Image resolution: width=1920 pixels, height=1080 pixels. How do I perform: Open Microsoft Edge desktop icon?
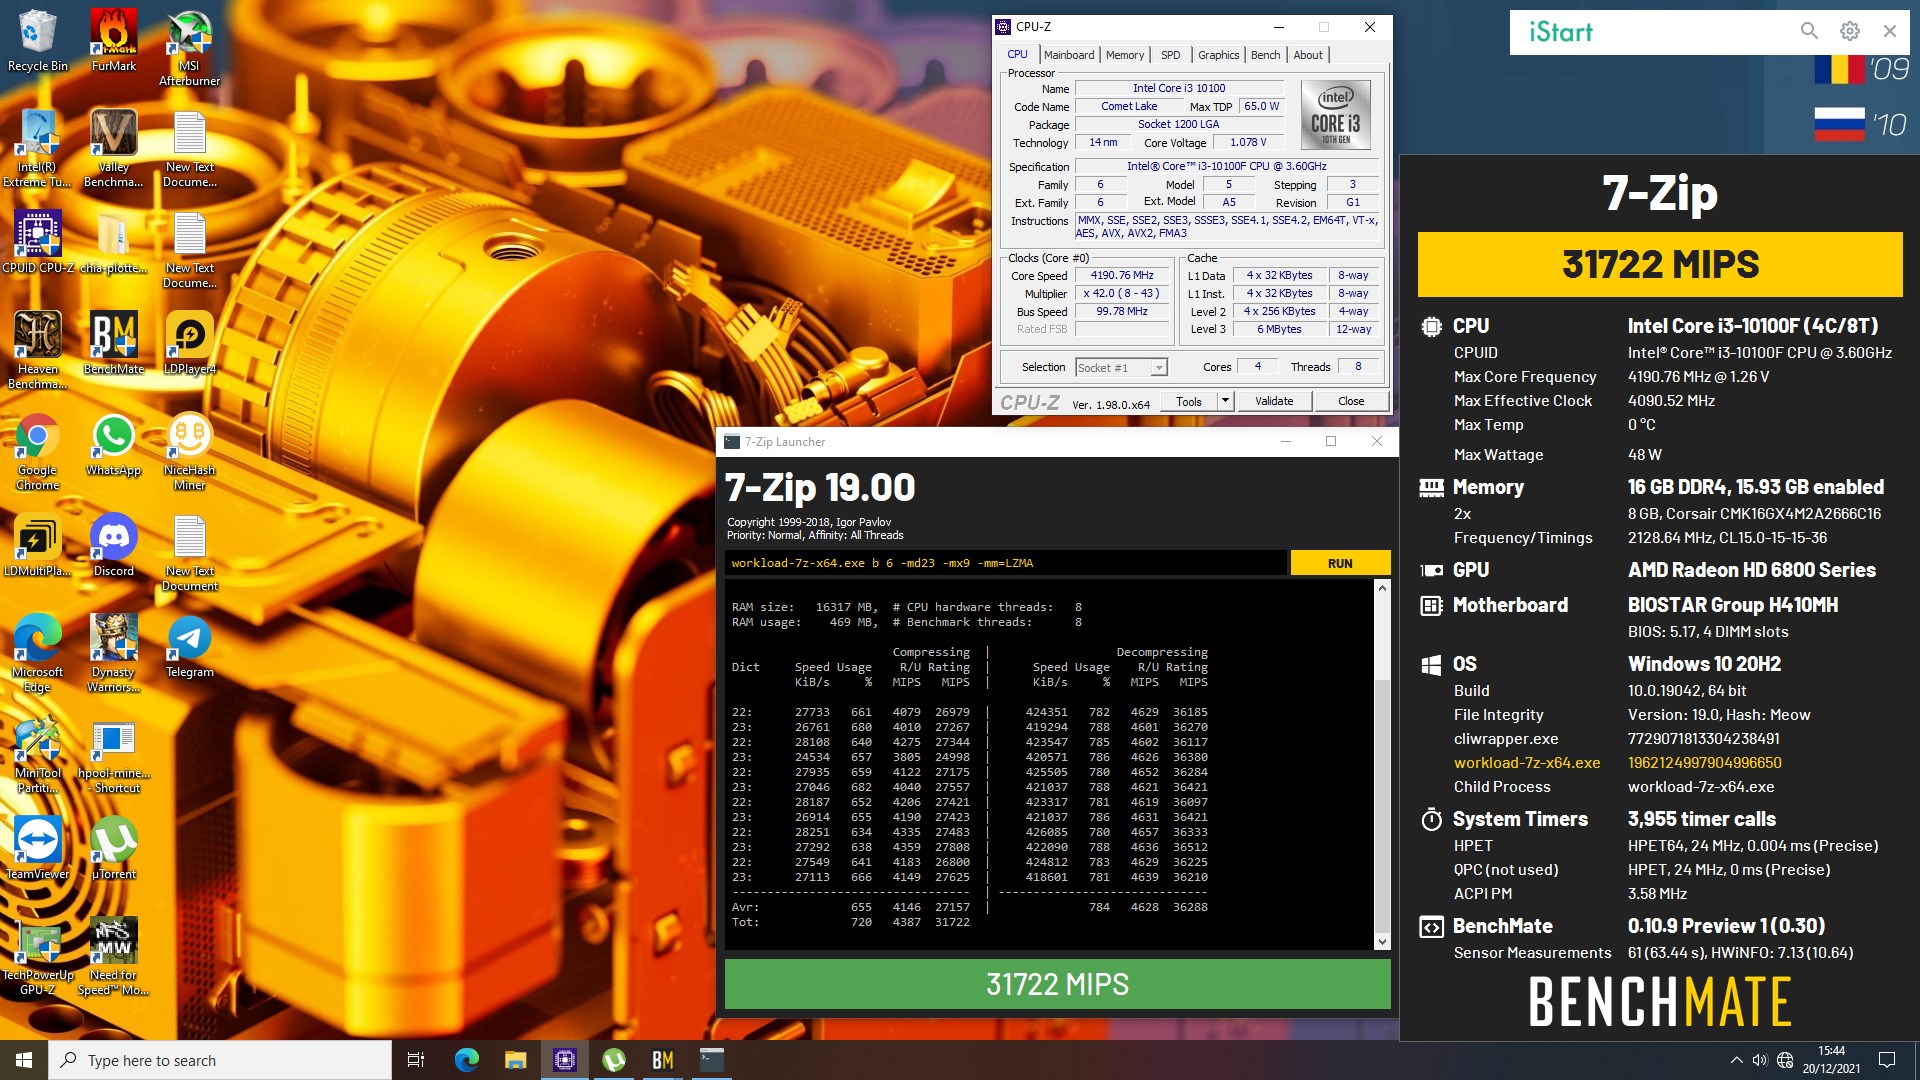(37, 654)
